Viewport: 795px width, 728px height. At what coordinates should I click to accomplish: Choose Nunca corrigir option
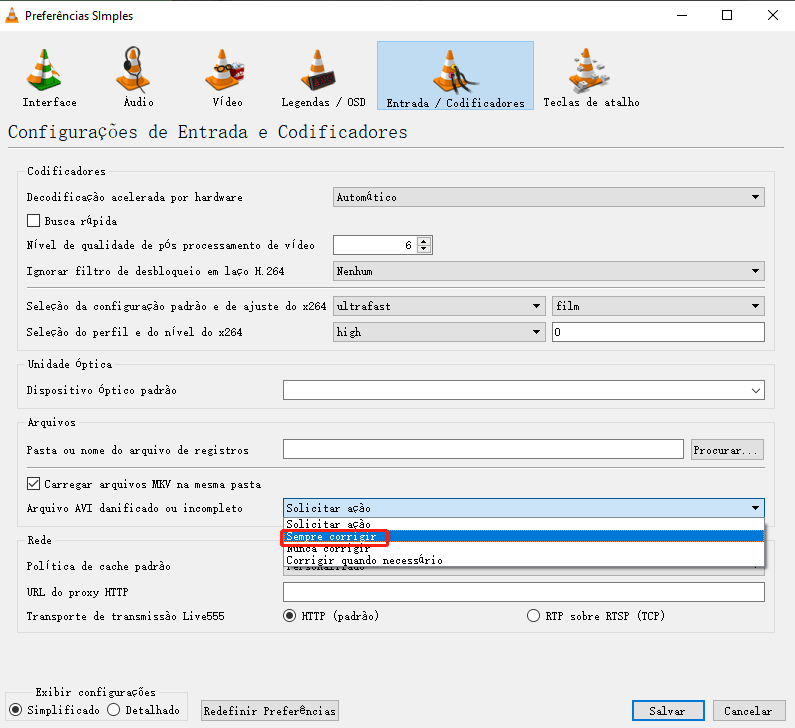[x=524, y=549]
